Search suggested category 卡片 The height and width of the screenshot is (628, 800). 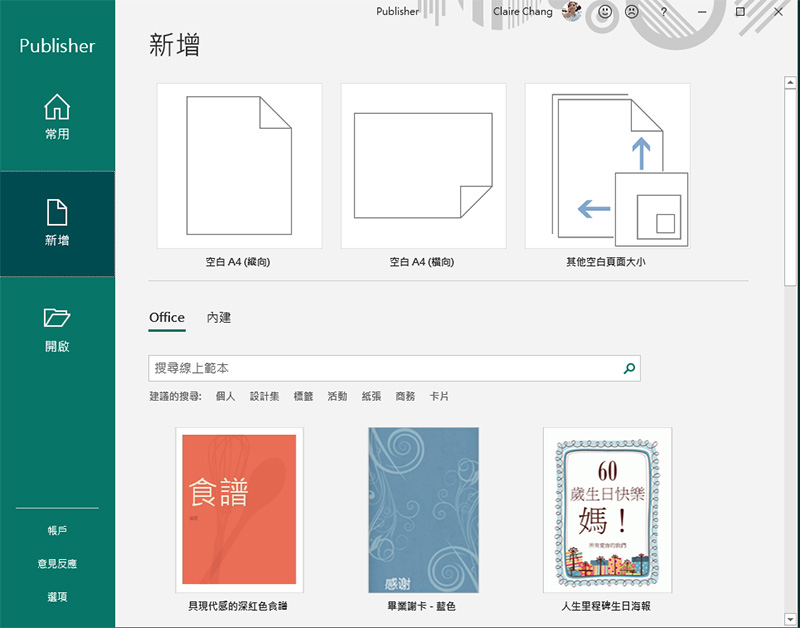click(x=439, y=396)
